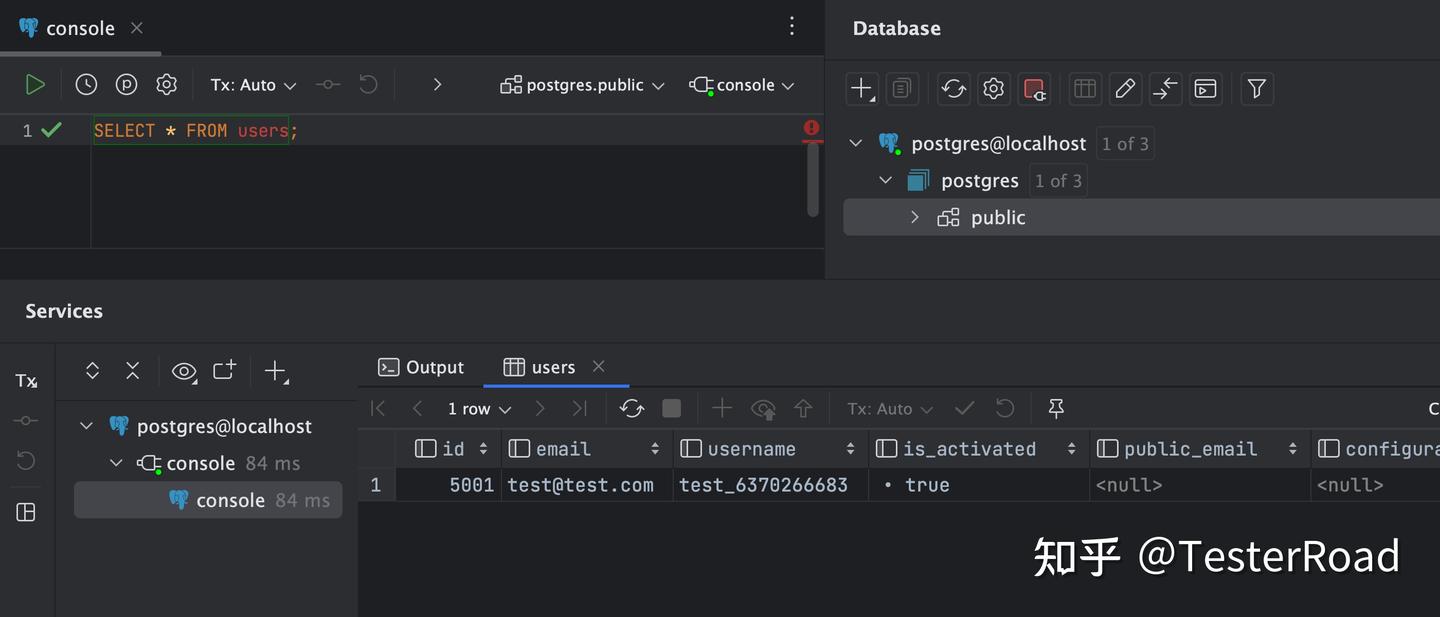The height and width of the screenshot is (617, 1440).
Task: Expand the public schema node
Action: [914, 217]
